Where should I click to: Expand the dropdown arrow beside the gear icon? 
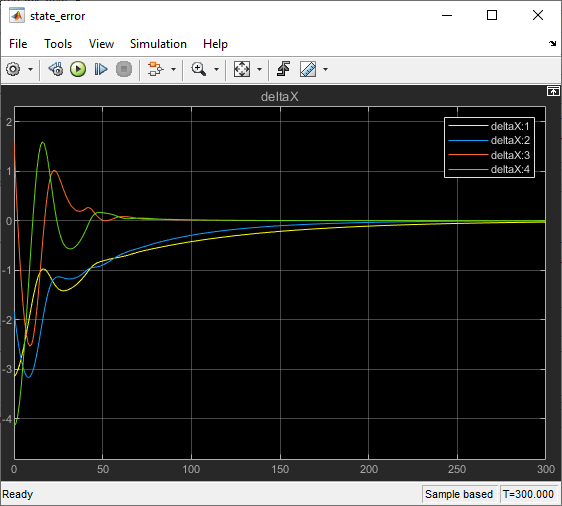pyautogui.click(x=30, y=70)
